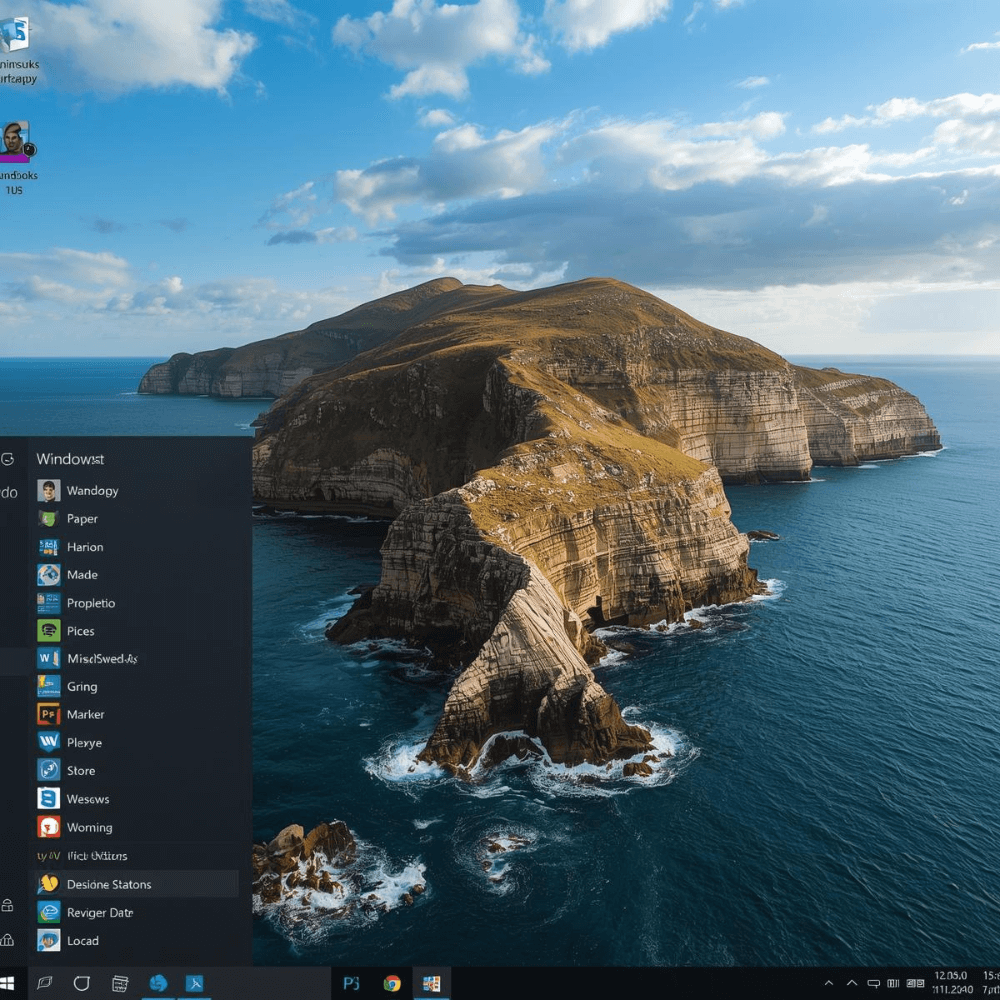Select Paper in the Start menu list

coord(82,519)
